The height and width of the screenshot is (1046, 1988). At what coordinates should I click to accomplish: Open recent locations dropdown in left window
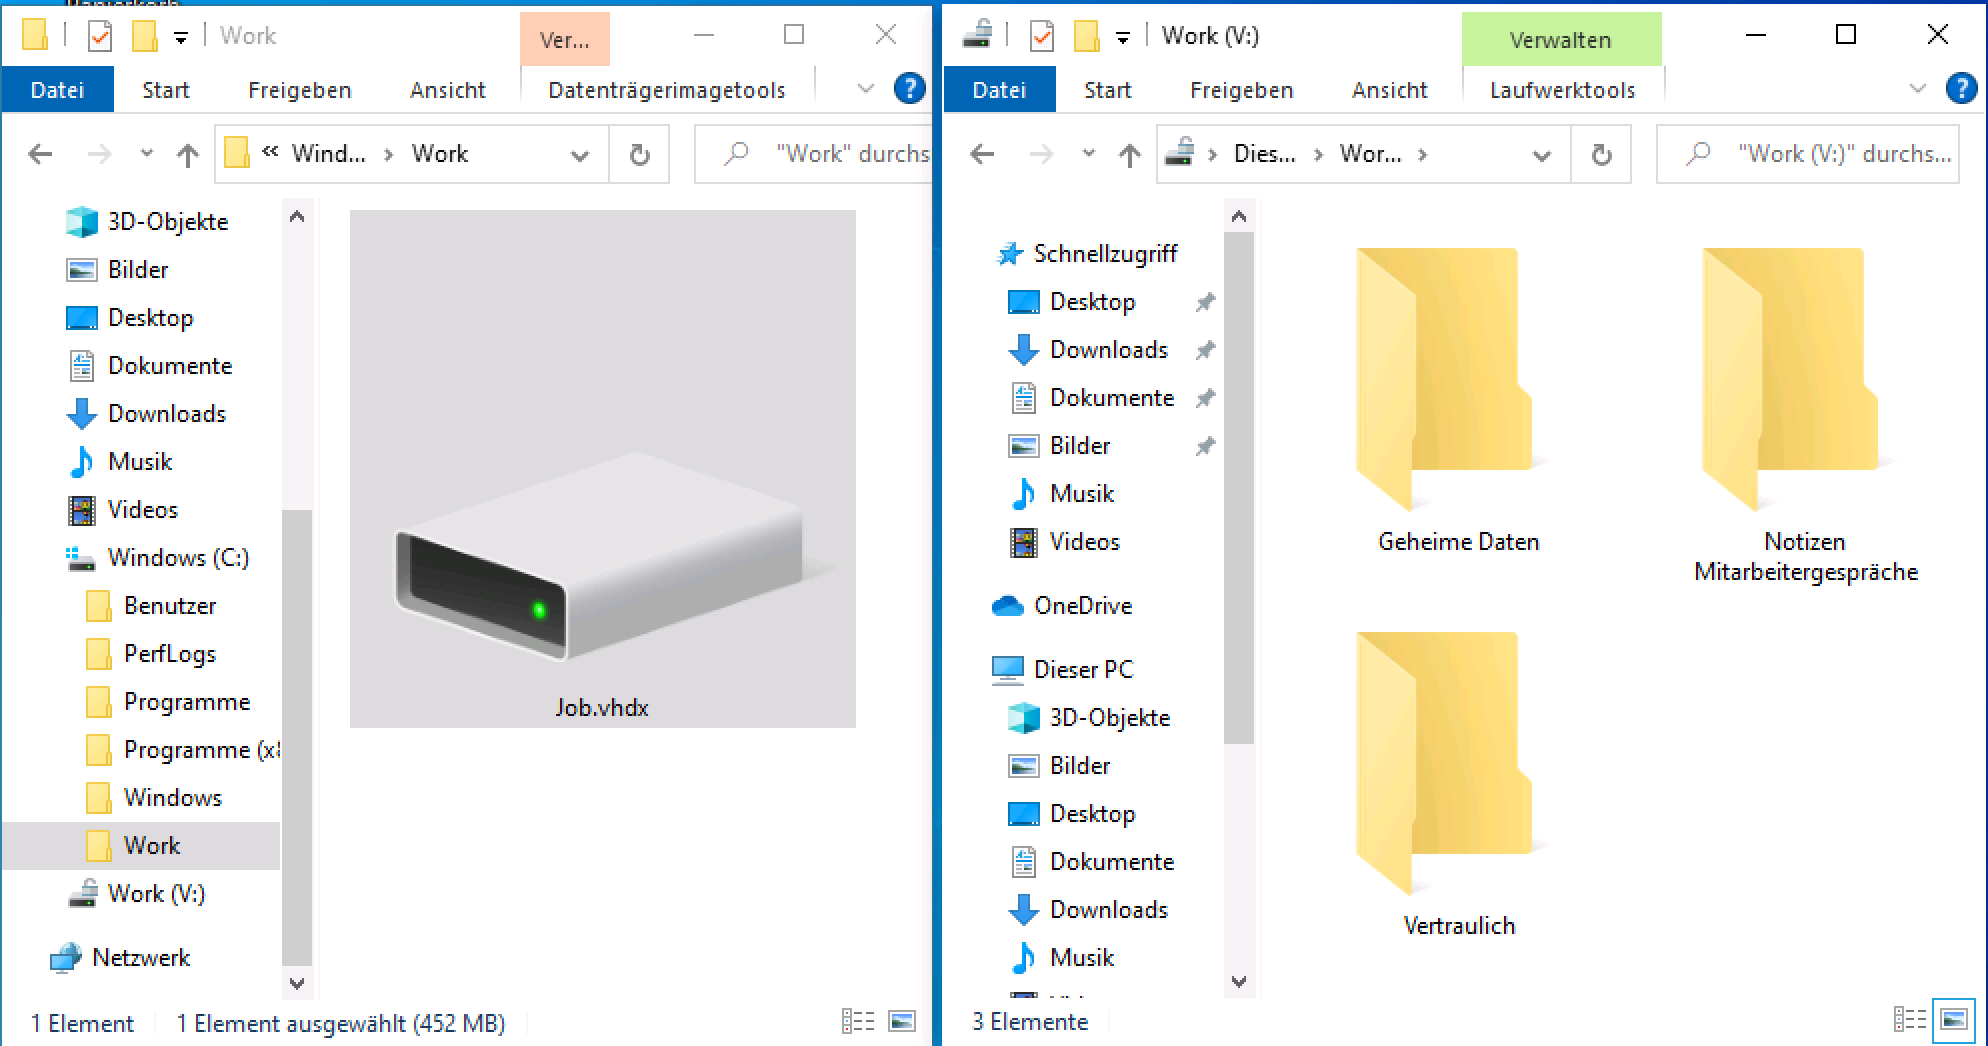coord(147,154)
